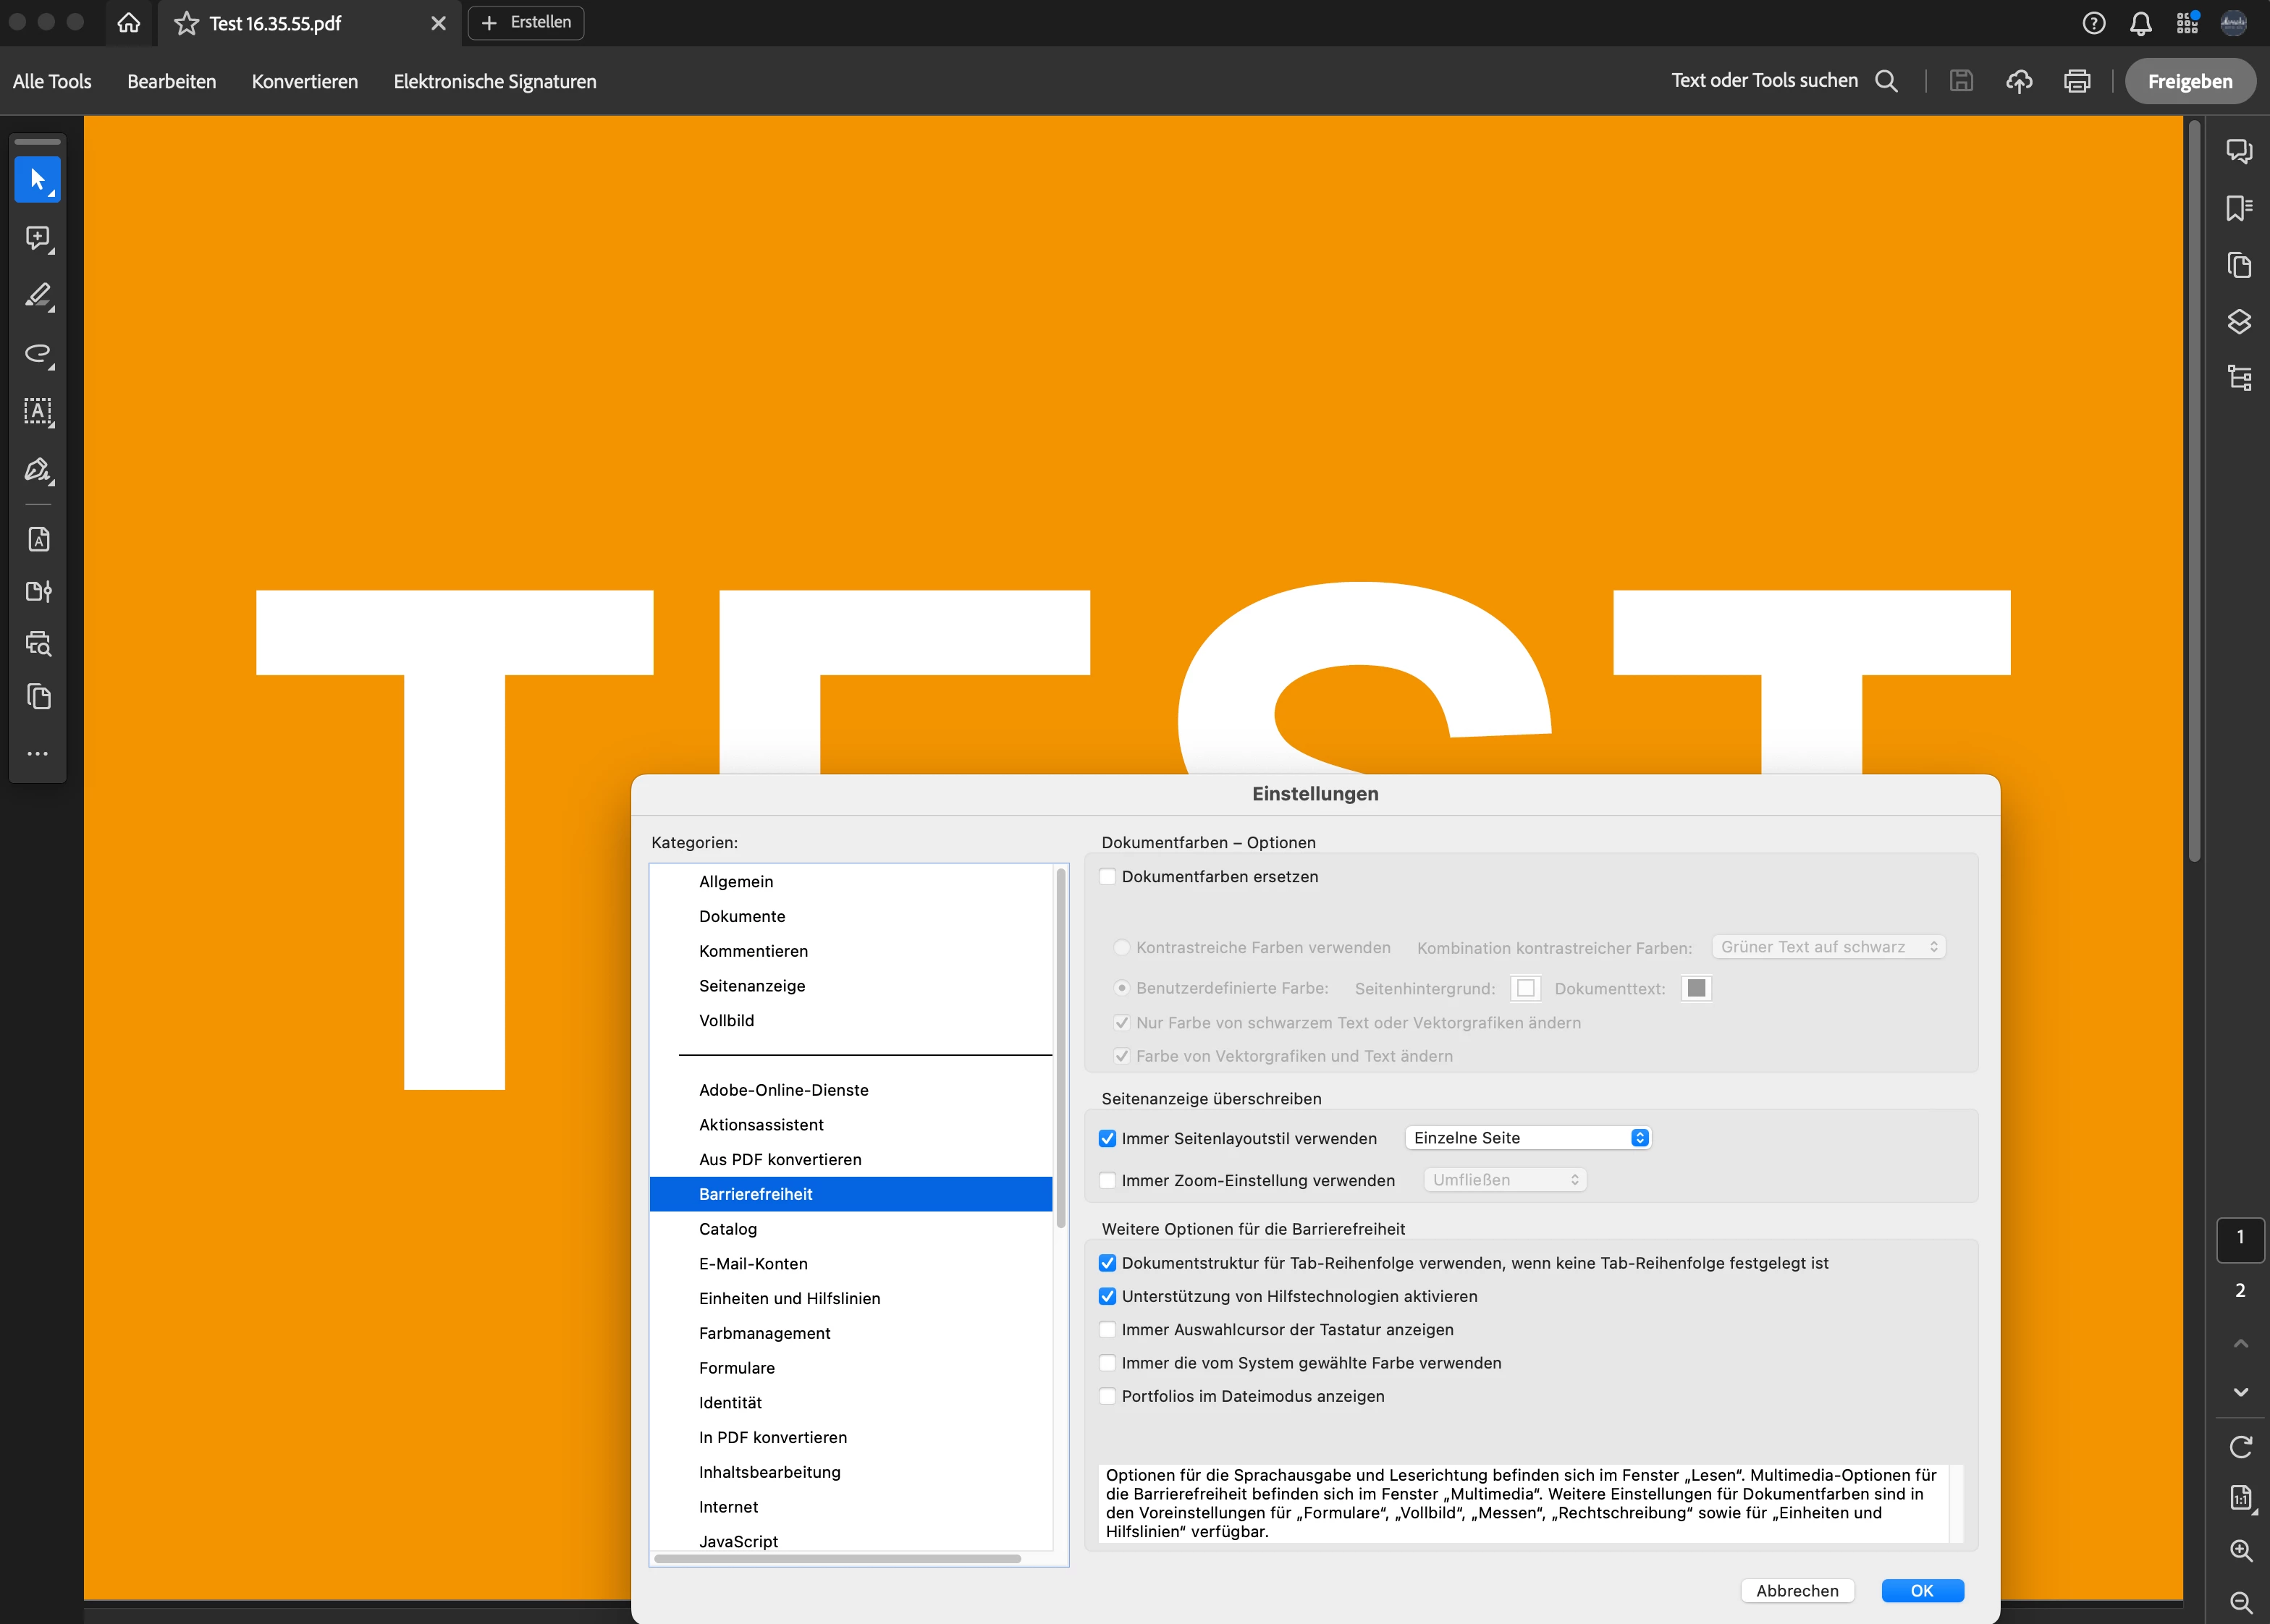
Task: Click the rotate page icon
Action: [x=2240, y=1446]
